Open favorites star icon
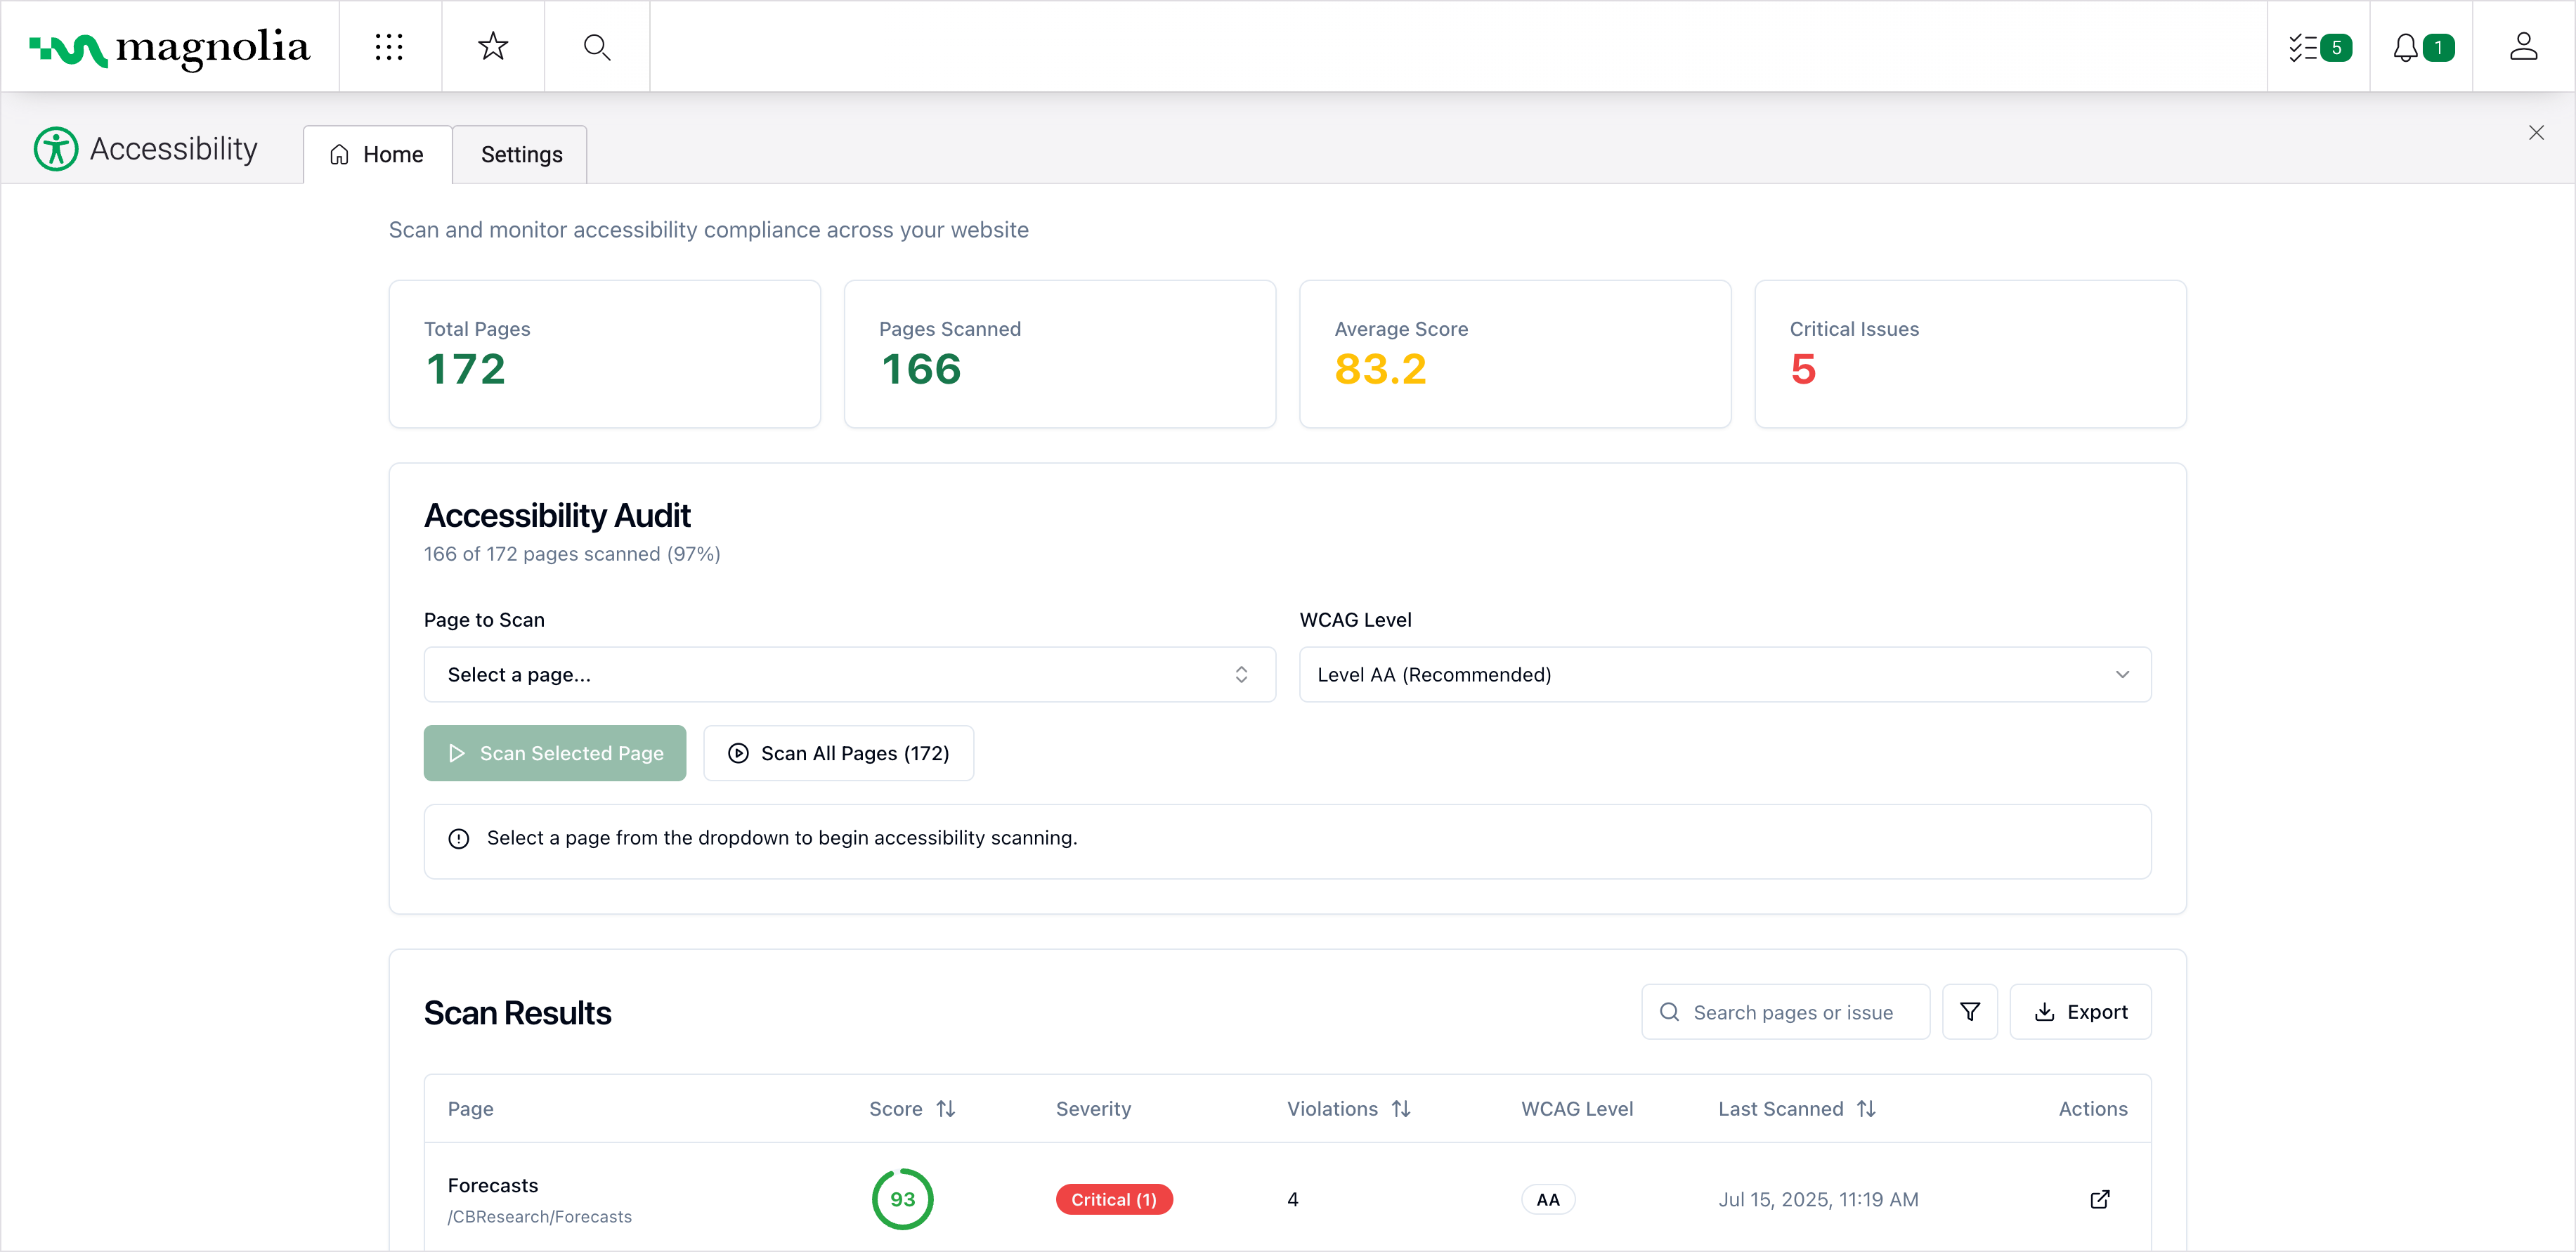Image resolution: width=2576 pixels, height=1252 pixels. pos(493,47)
